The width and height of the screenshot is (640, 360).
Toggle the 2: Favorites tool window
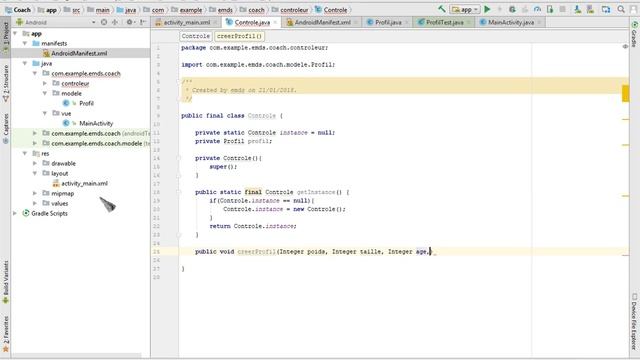[5, 333]
